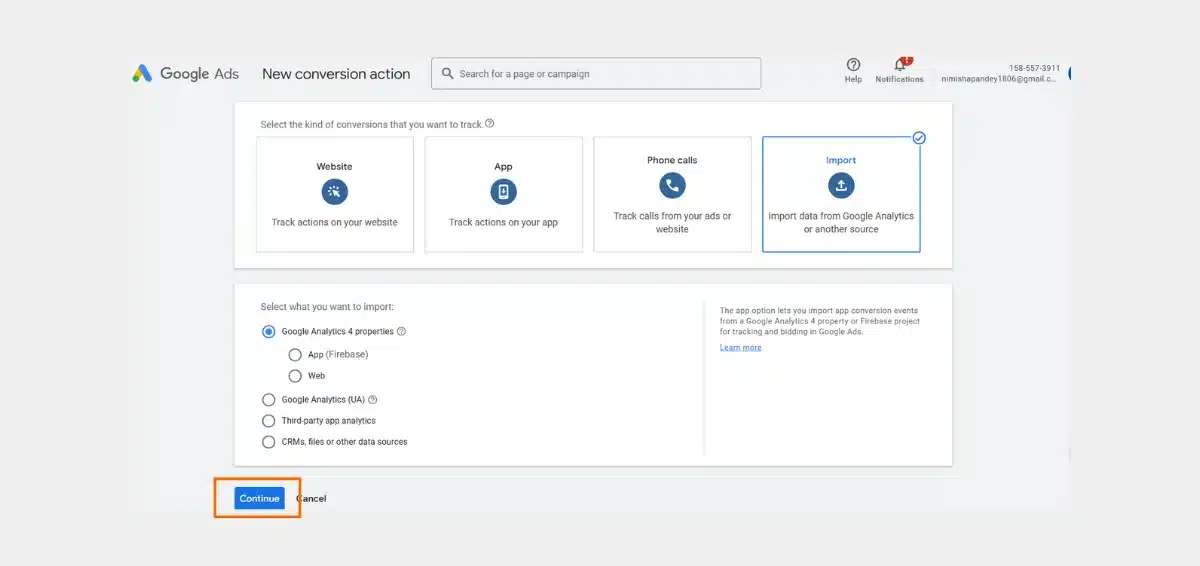Choose the Import conversion card
This screenshot has width=1200, height=566.
841,194
